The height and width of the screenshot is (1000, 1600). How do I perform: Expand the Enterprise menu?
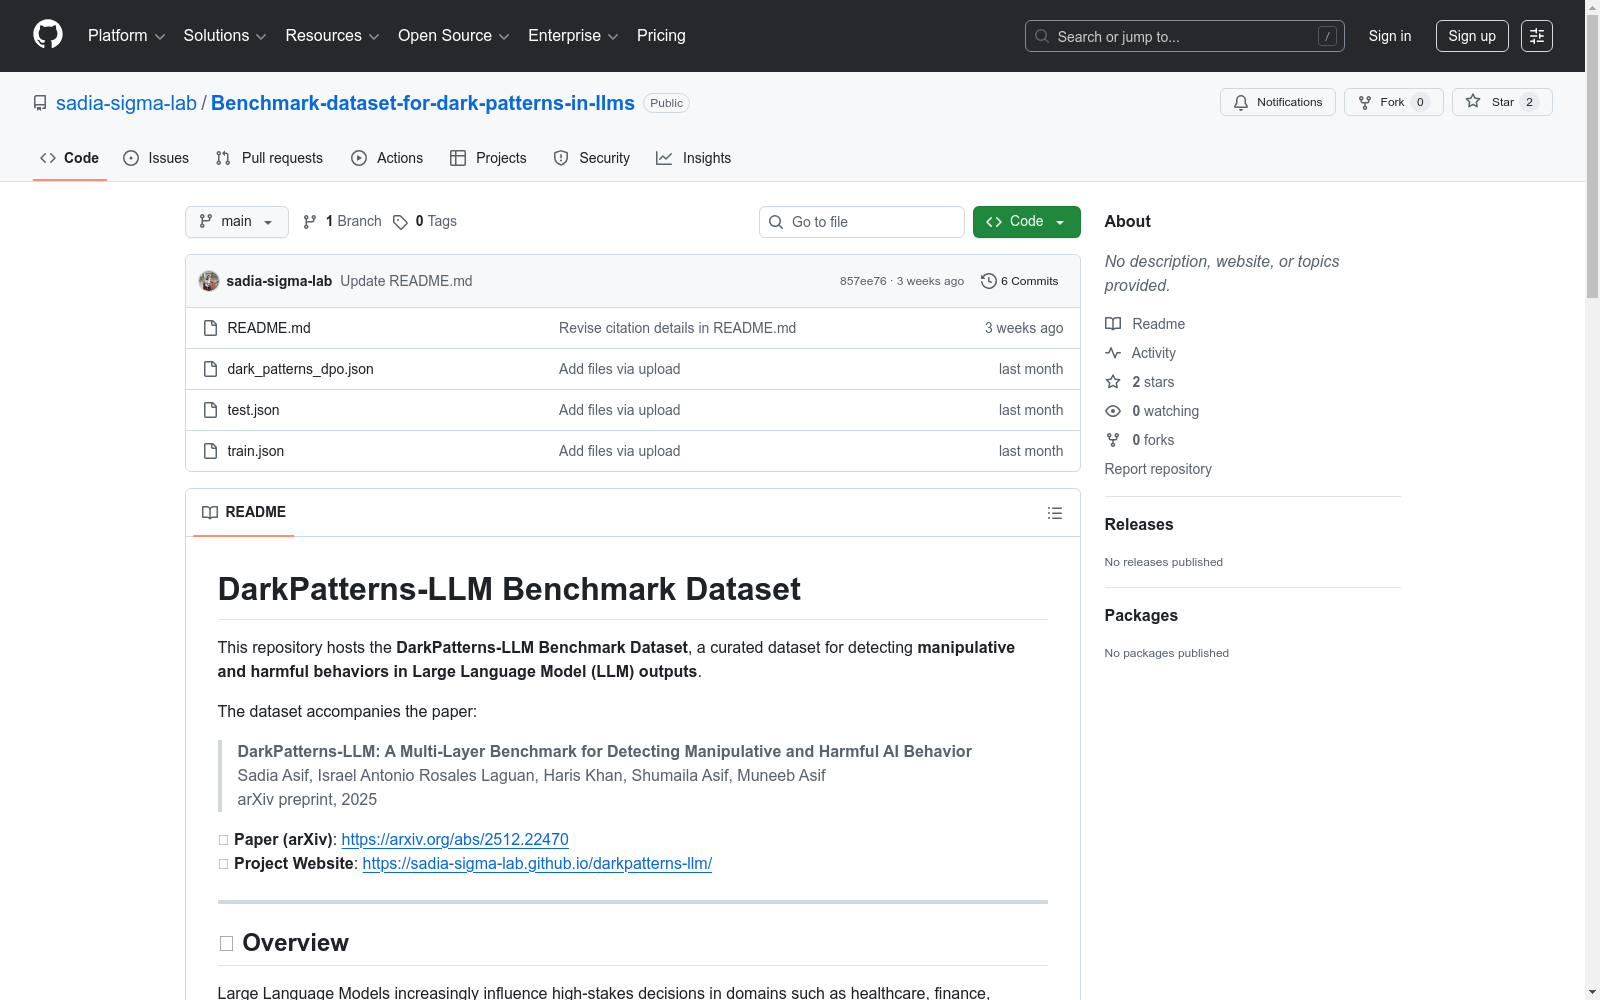coord(573,36)
